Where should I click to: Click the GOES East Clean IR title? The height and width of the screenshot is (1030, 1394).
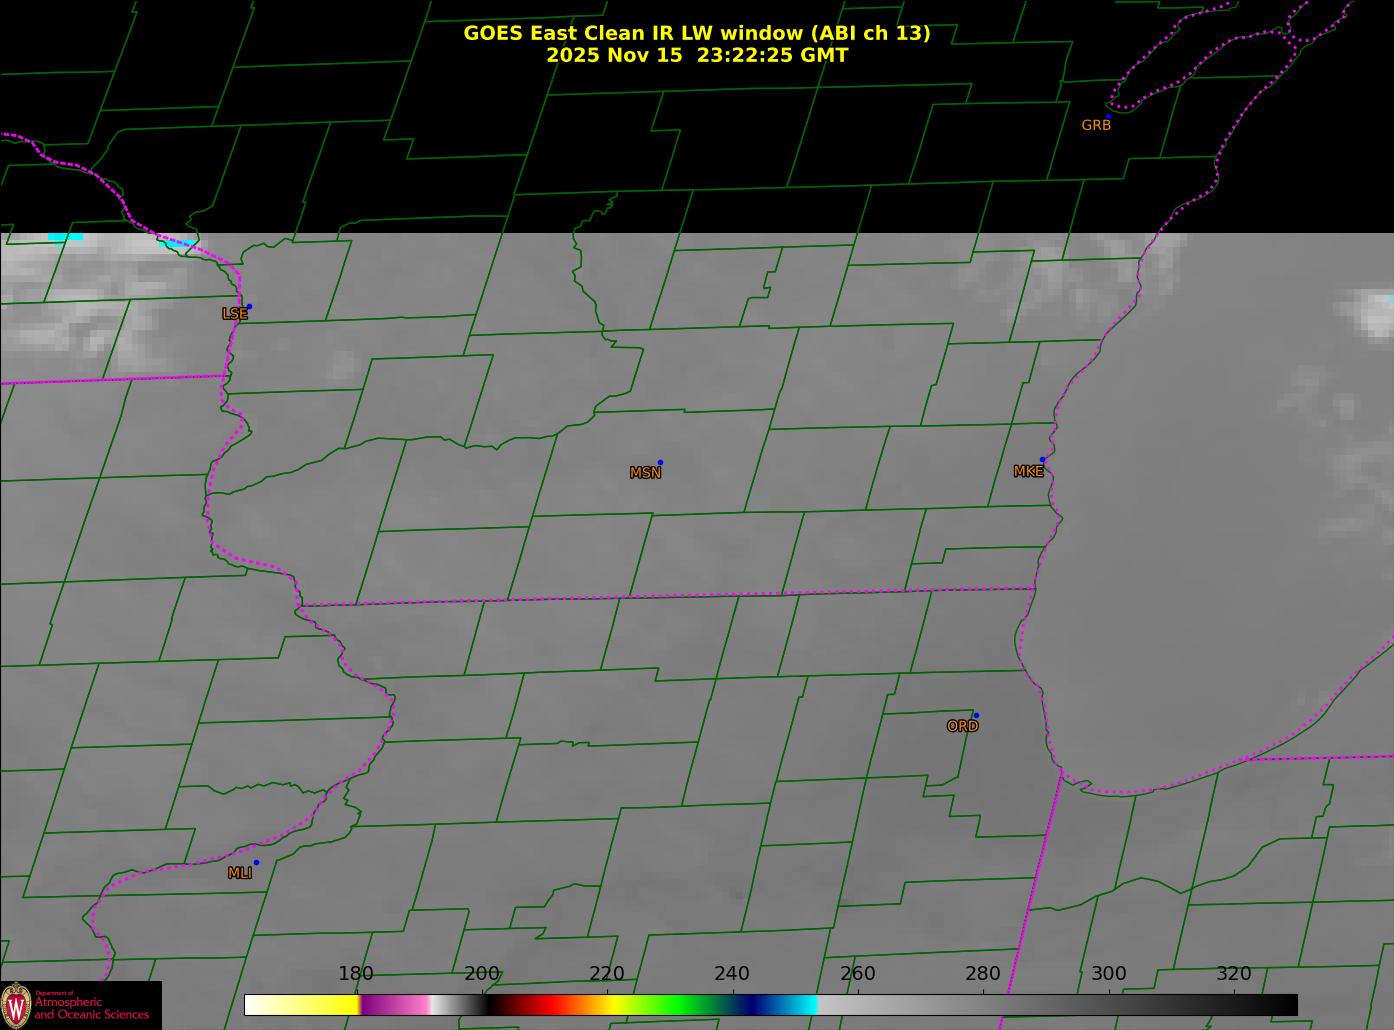[696, 33]
